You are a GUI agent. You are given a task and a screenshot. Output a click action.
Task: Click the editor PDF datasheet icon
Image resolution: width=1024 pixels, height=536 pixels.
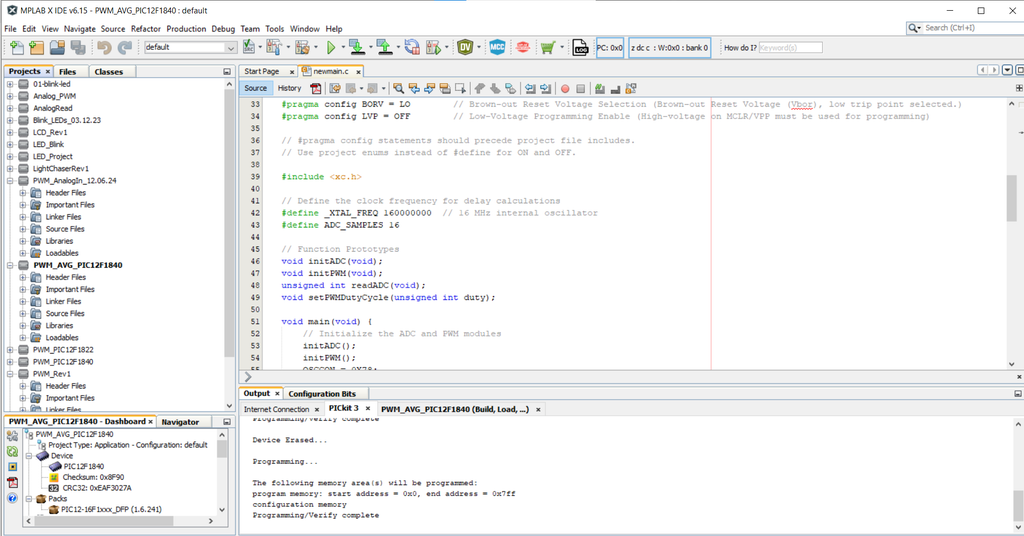pyautogui.click(x=316, y=88)
